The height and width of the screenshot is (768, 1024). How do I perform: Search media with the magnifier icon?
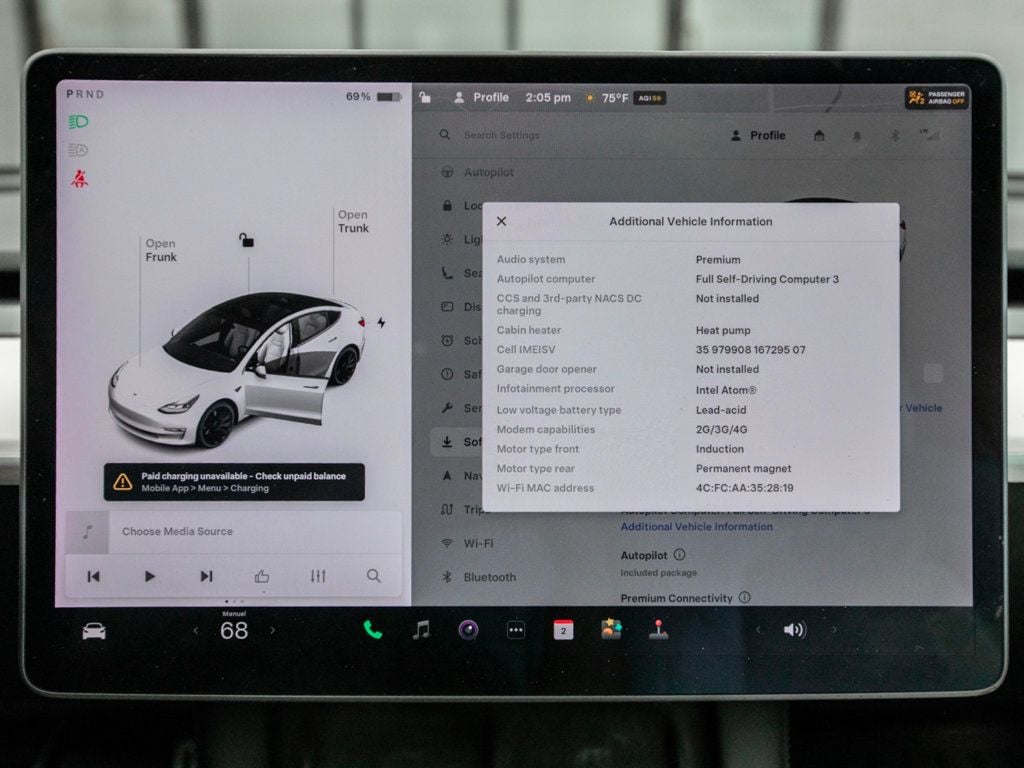pyautogui.click(x=374, y=576)
